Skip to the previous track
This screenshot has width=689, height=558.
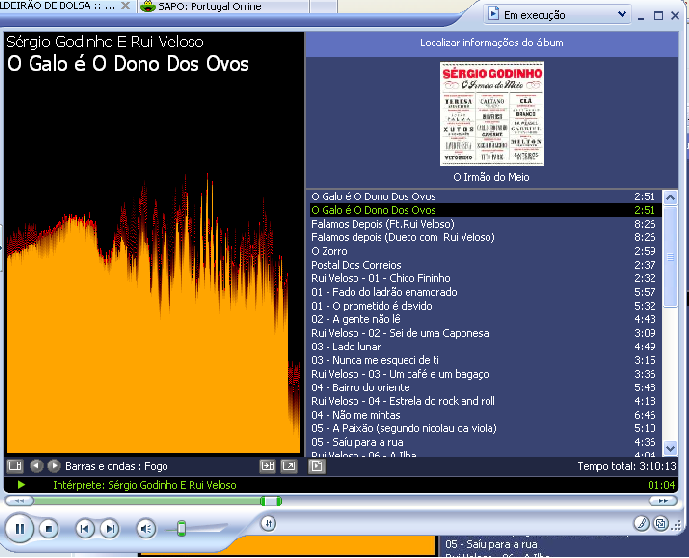click(x=85, y=528)
